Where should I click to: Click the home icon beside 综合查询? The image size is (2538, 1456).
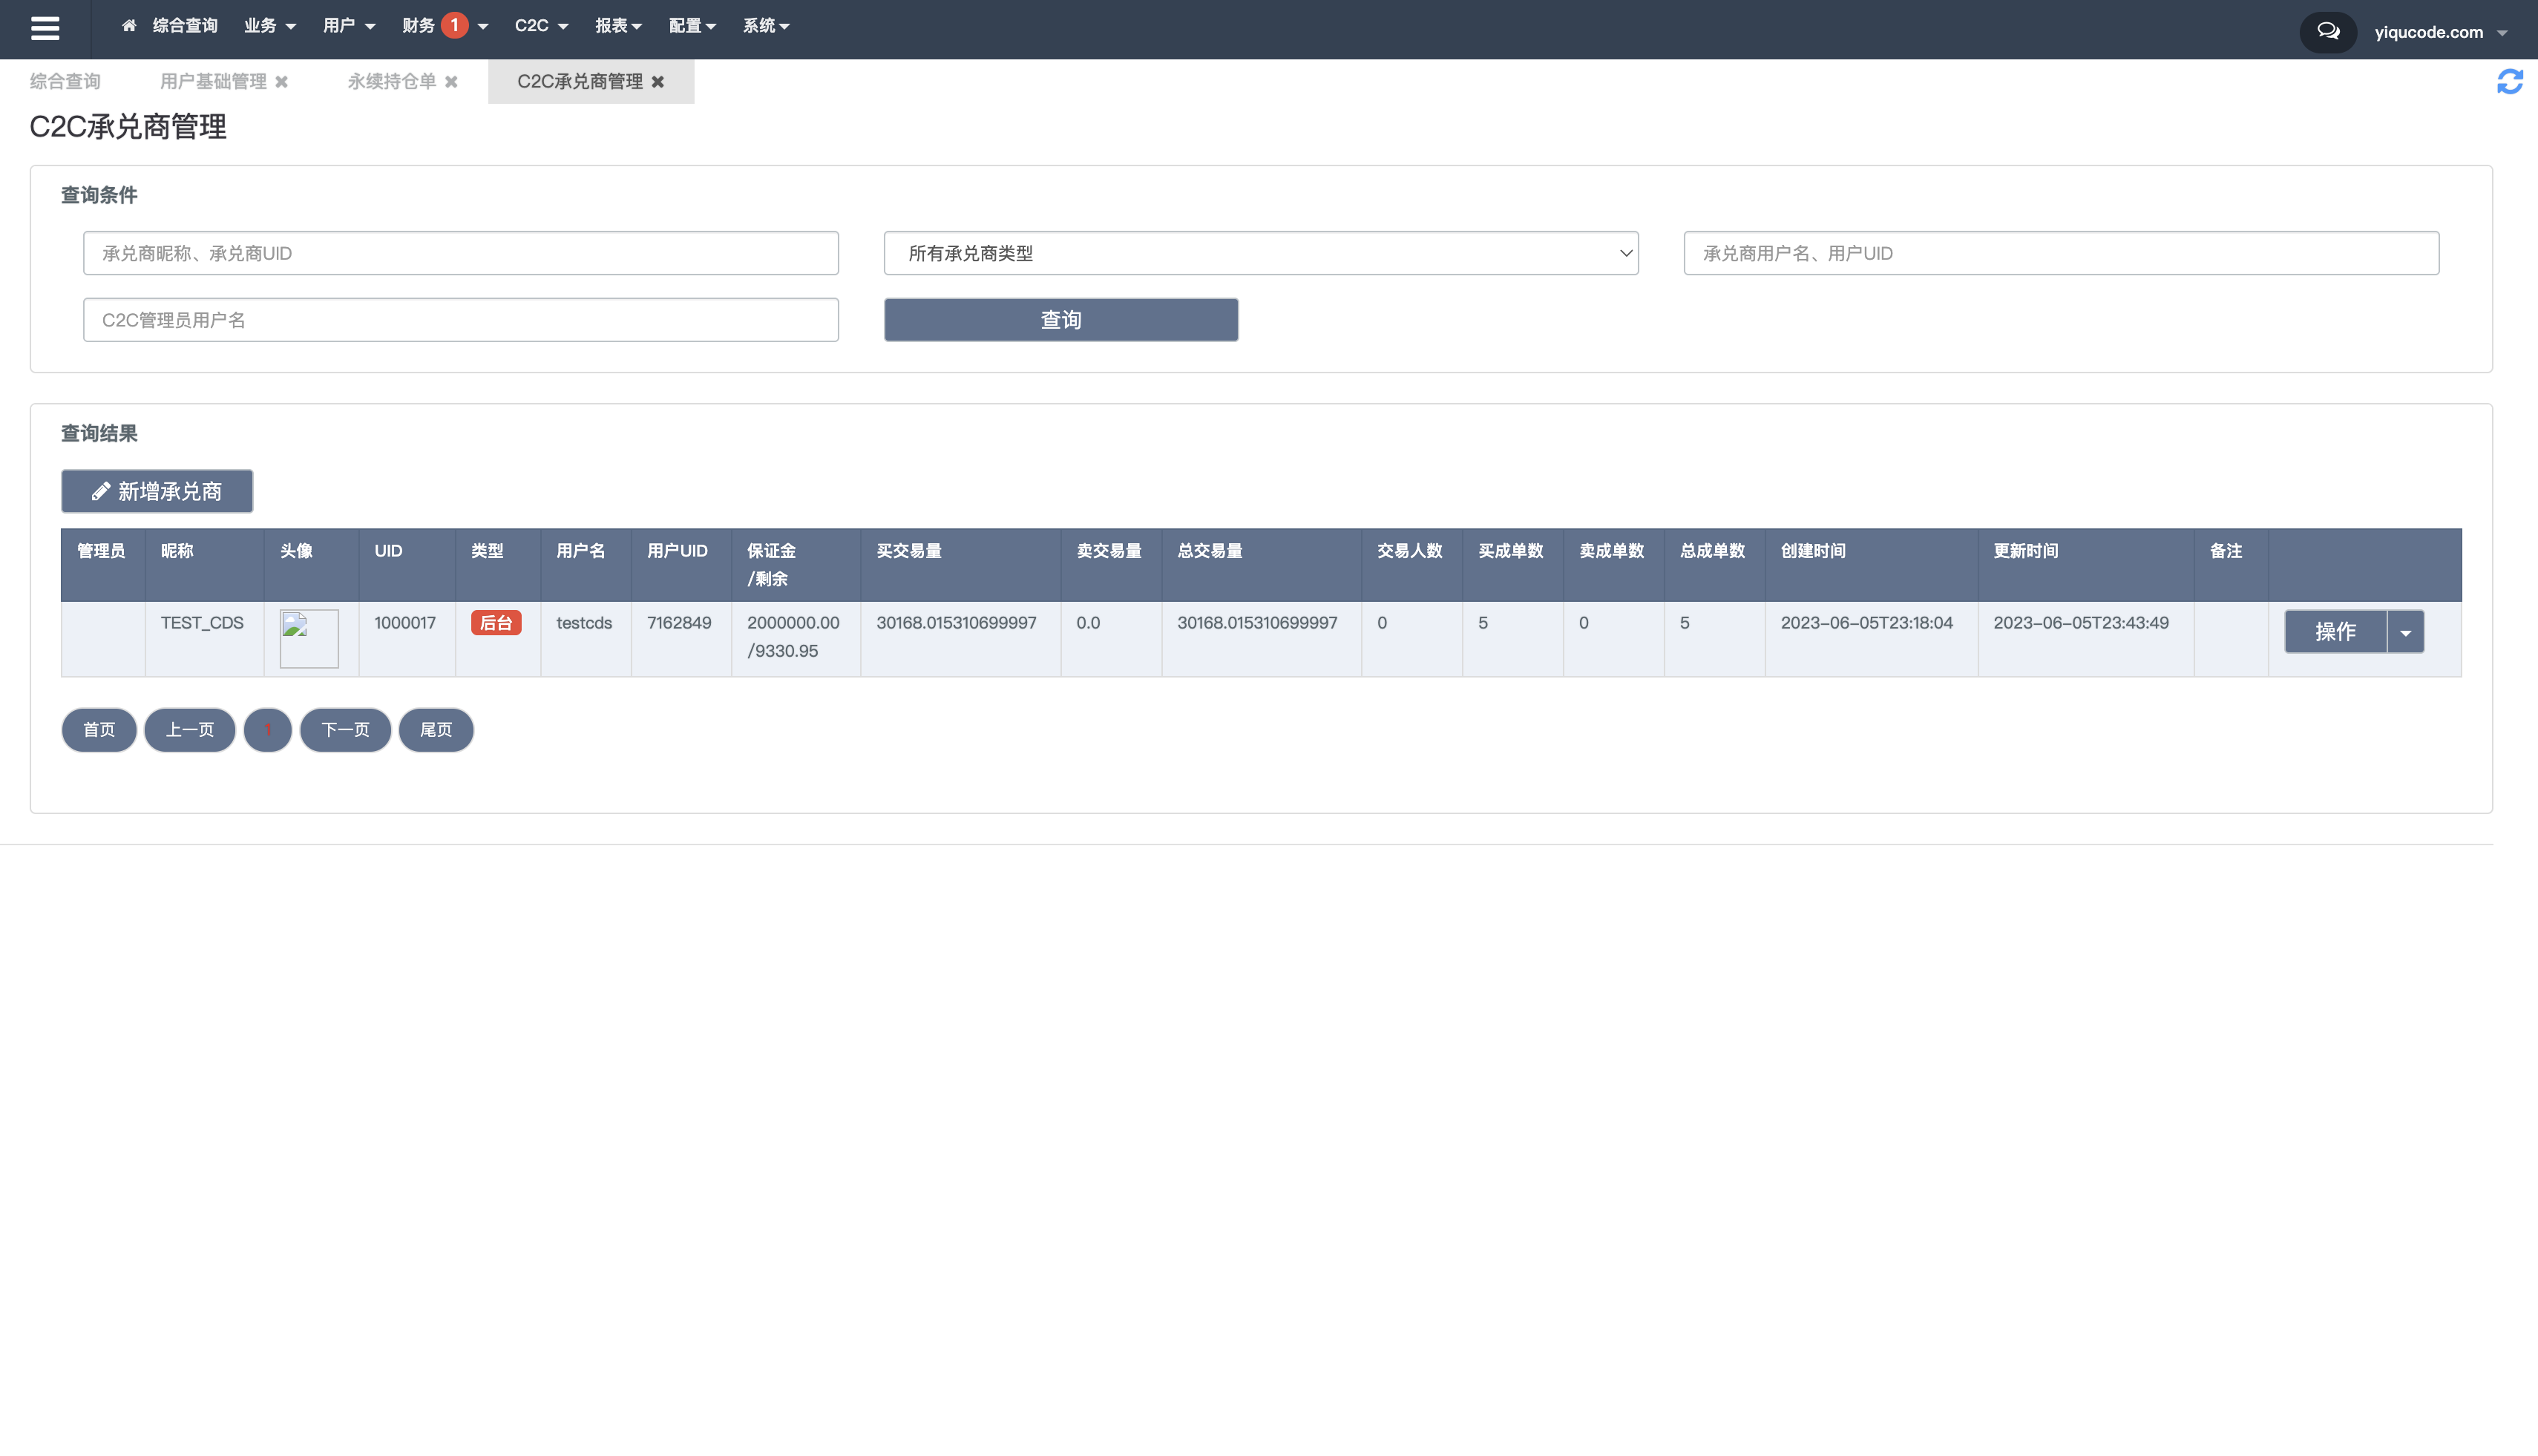(x=129, y=26)
